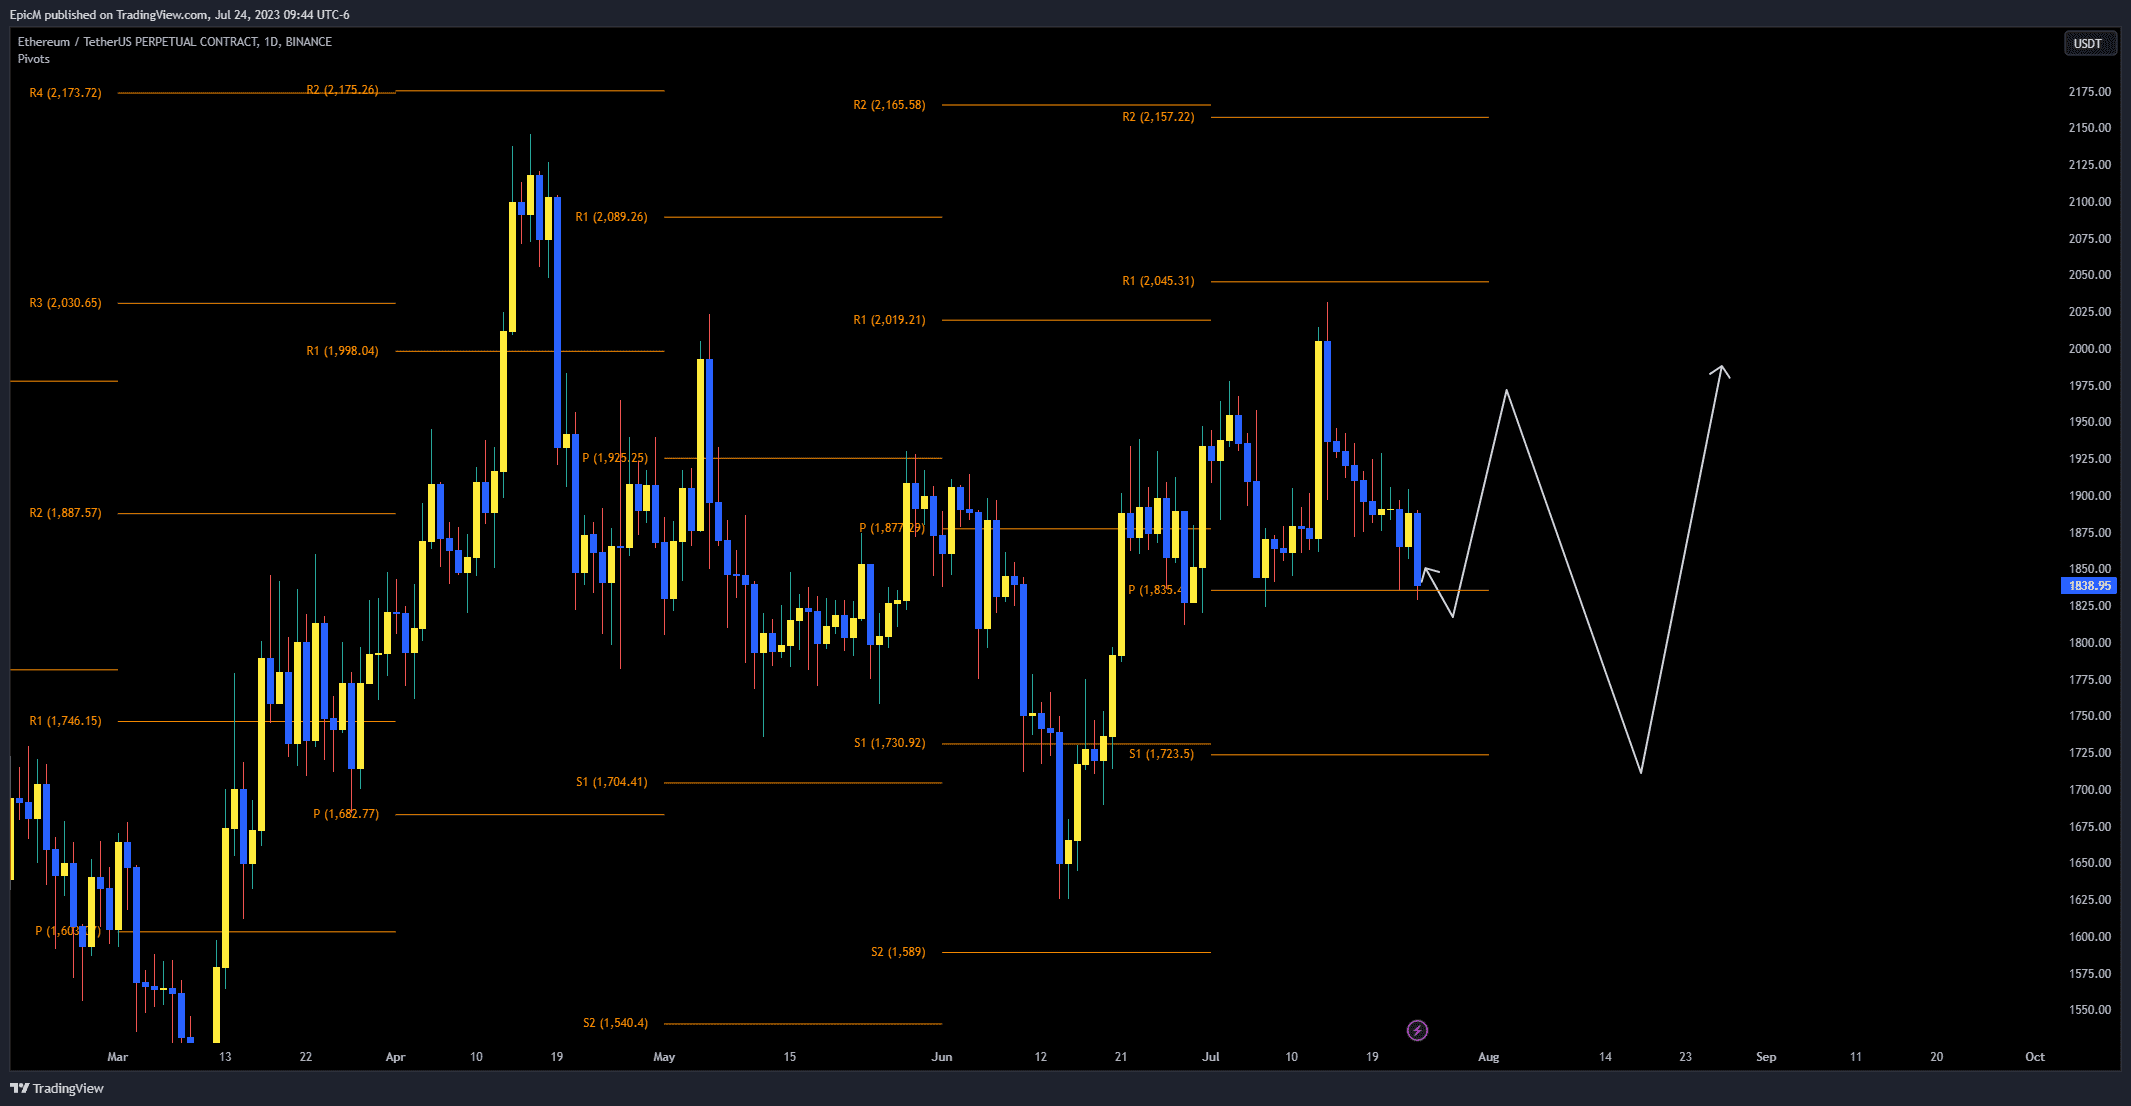Click the Pivots indicator label
This screenshot has height=1106, width=2131.
point(33,59)
